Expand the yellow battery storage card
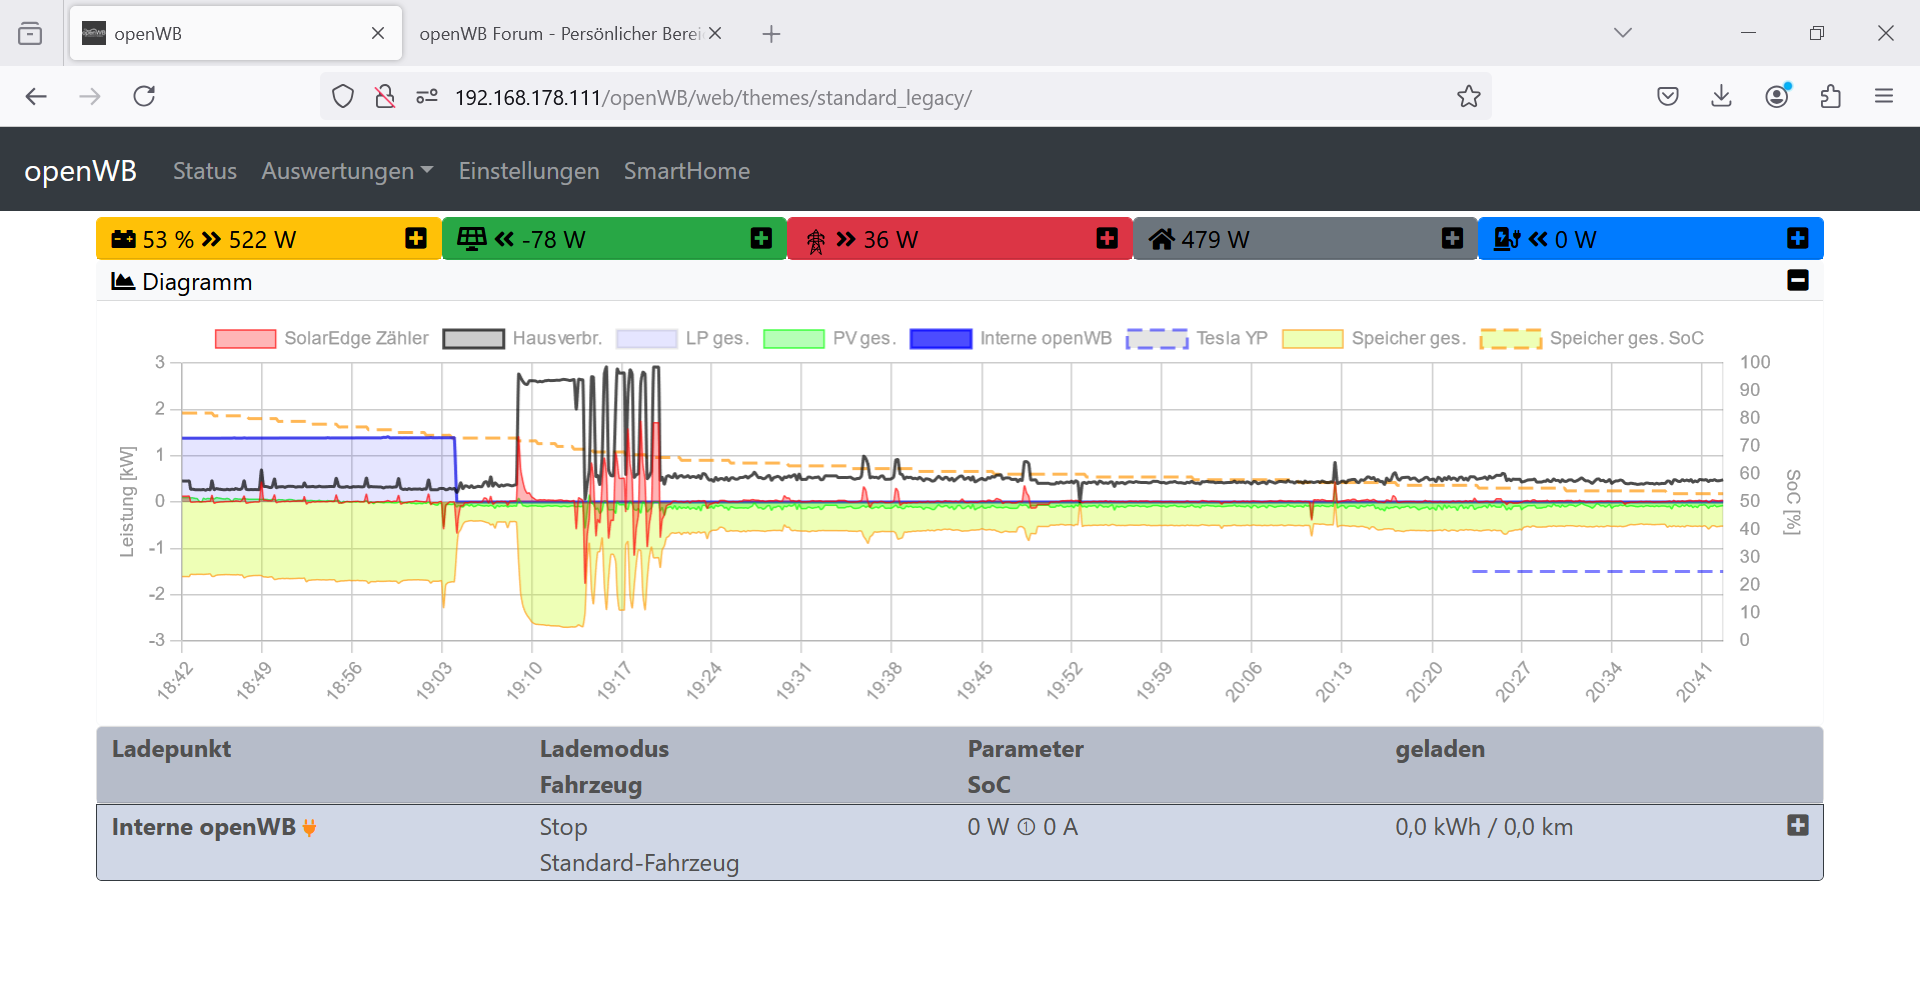Screen dimensions: 1920x1008 click(x=416, y=238)
